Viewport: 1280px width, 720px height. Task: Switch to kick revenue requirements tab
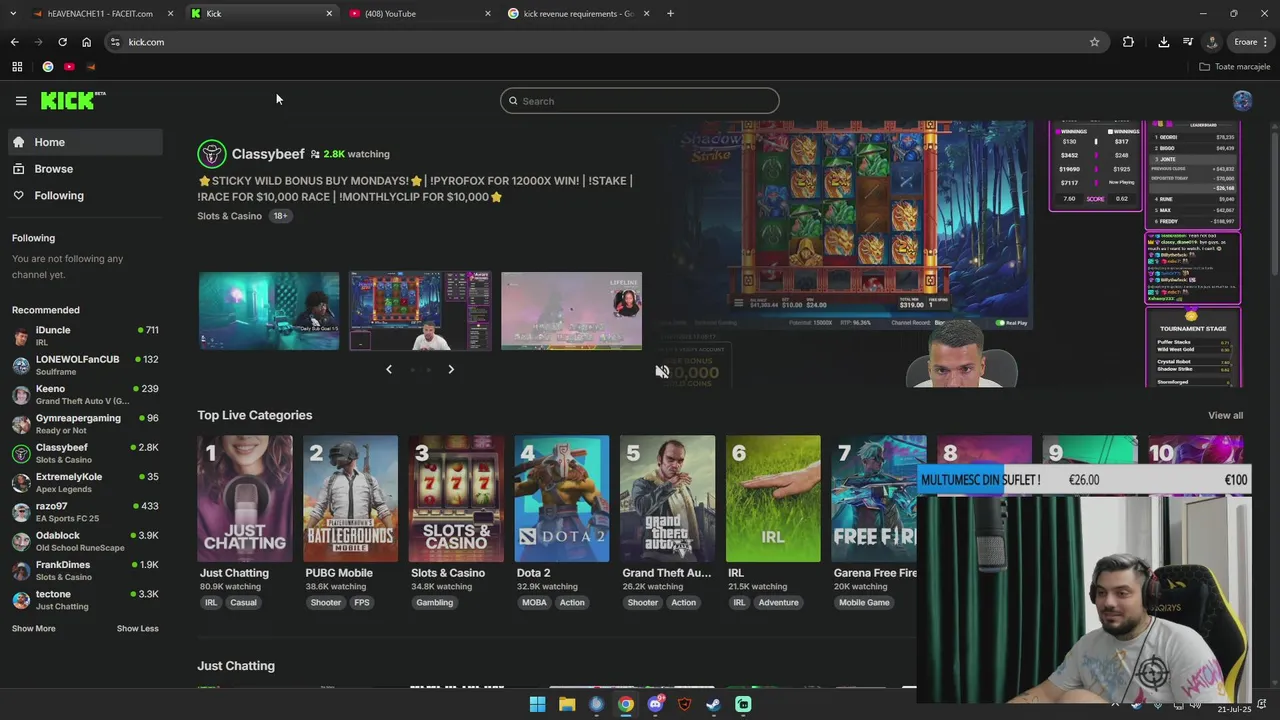pos(578,13)
